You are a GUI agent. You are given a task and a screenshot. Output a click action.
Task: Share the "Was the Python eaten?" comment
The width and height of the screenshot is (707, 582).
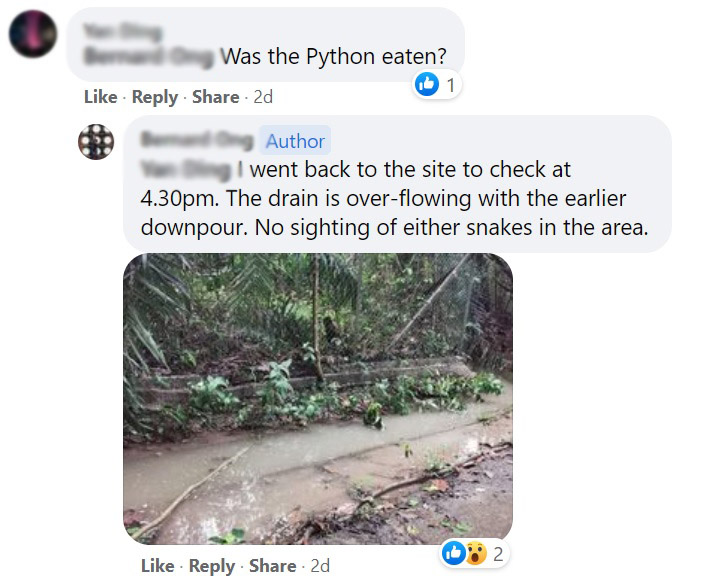(215, 97)
